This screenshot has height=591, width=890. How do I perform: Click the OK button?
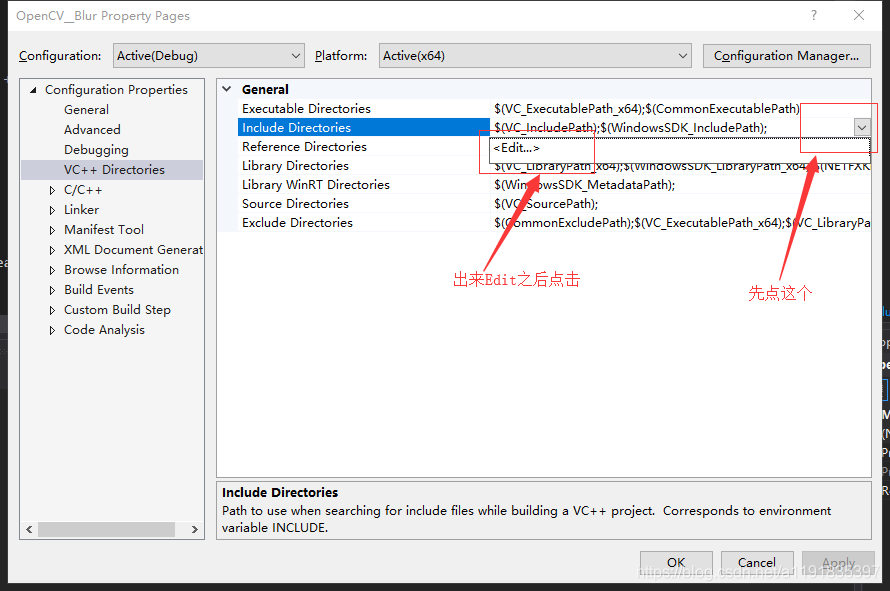click(676, 563)
